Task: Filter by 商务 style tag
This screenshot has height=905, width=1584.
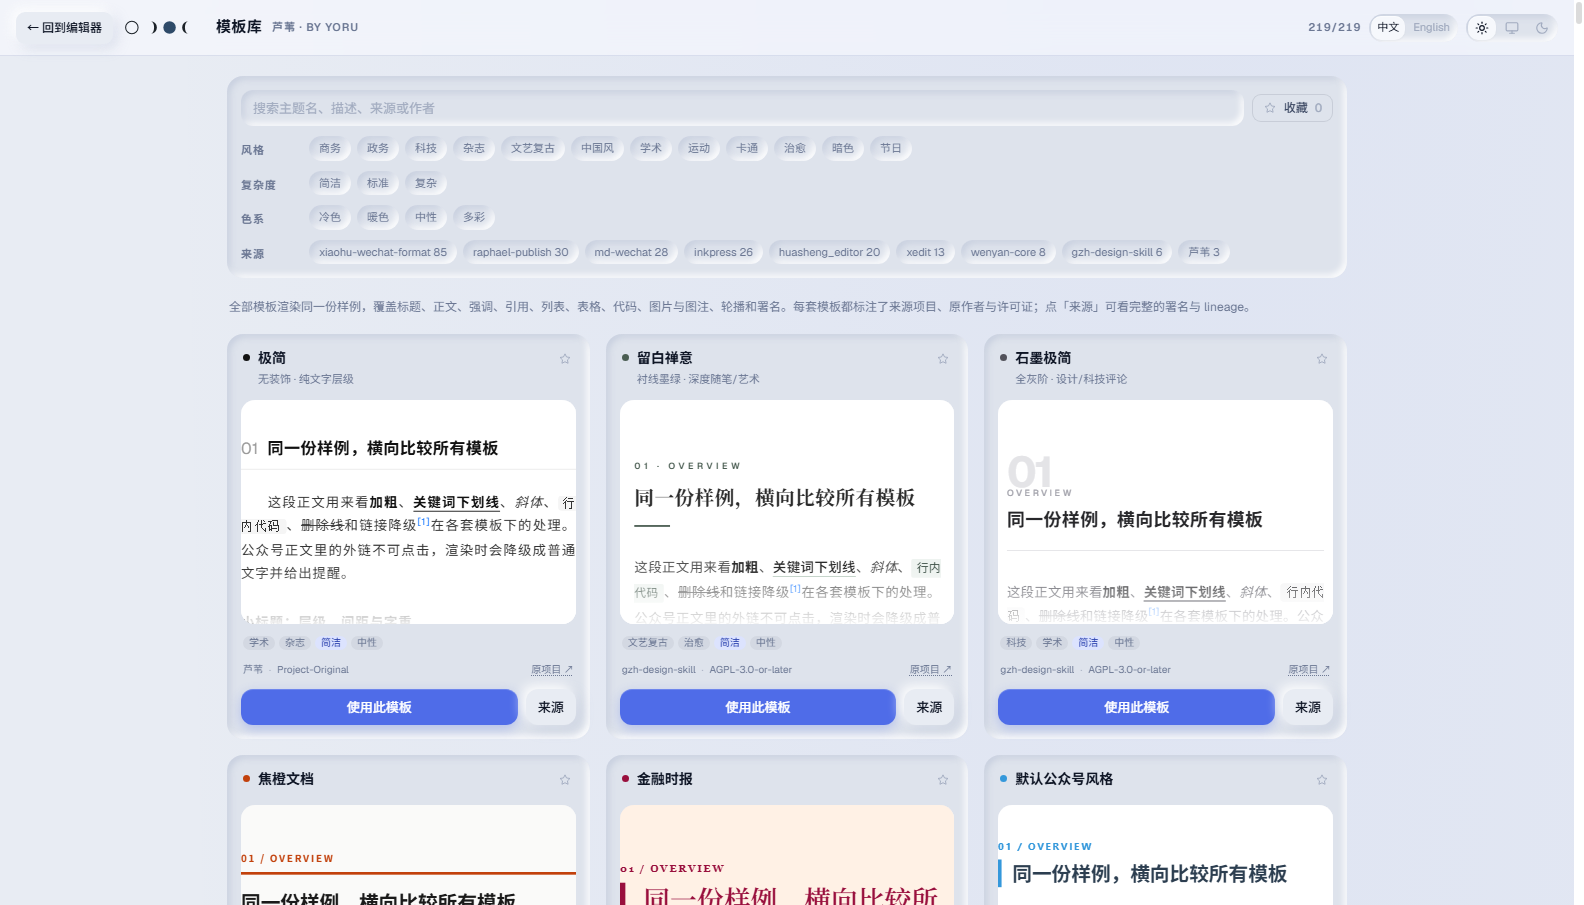Action: tap(330, 148)
